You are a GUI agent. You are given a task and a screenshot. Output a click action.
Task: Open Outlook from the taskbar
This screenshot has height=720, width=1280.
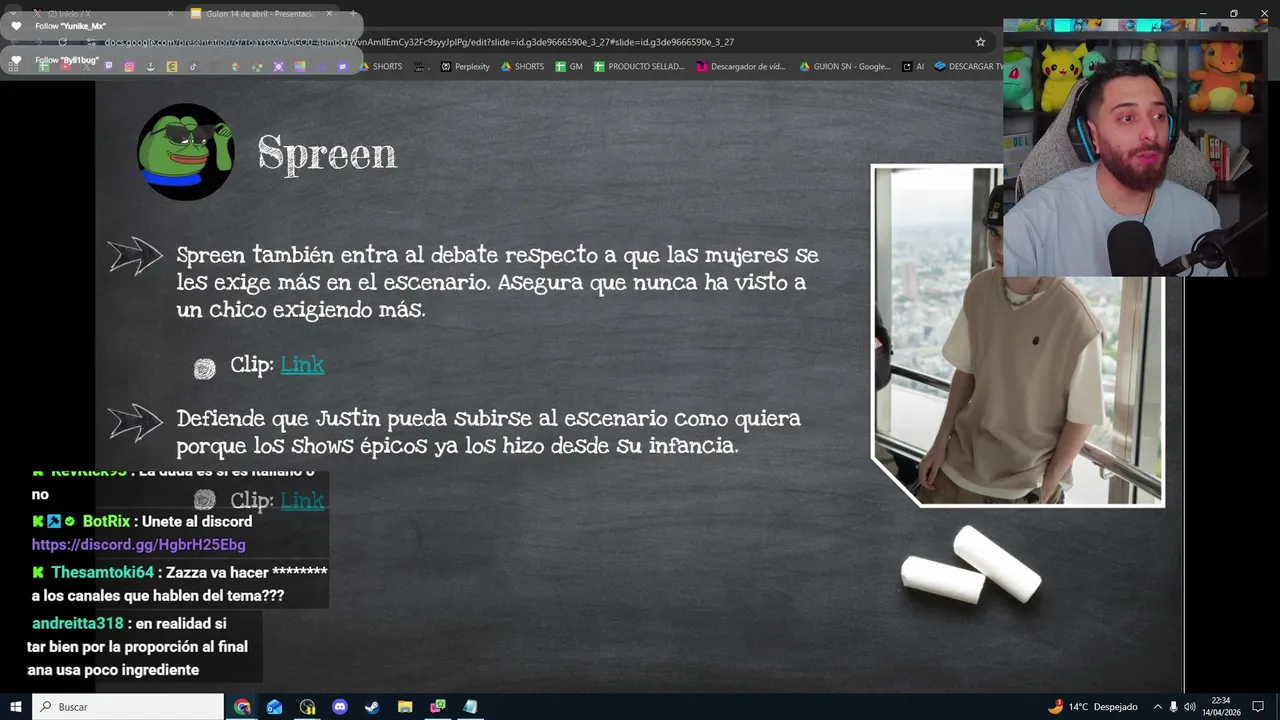[275, 707]
